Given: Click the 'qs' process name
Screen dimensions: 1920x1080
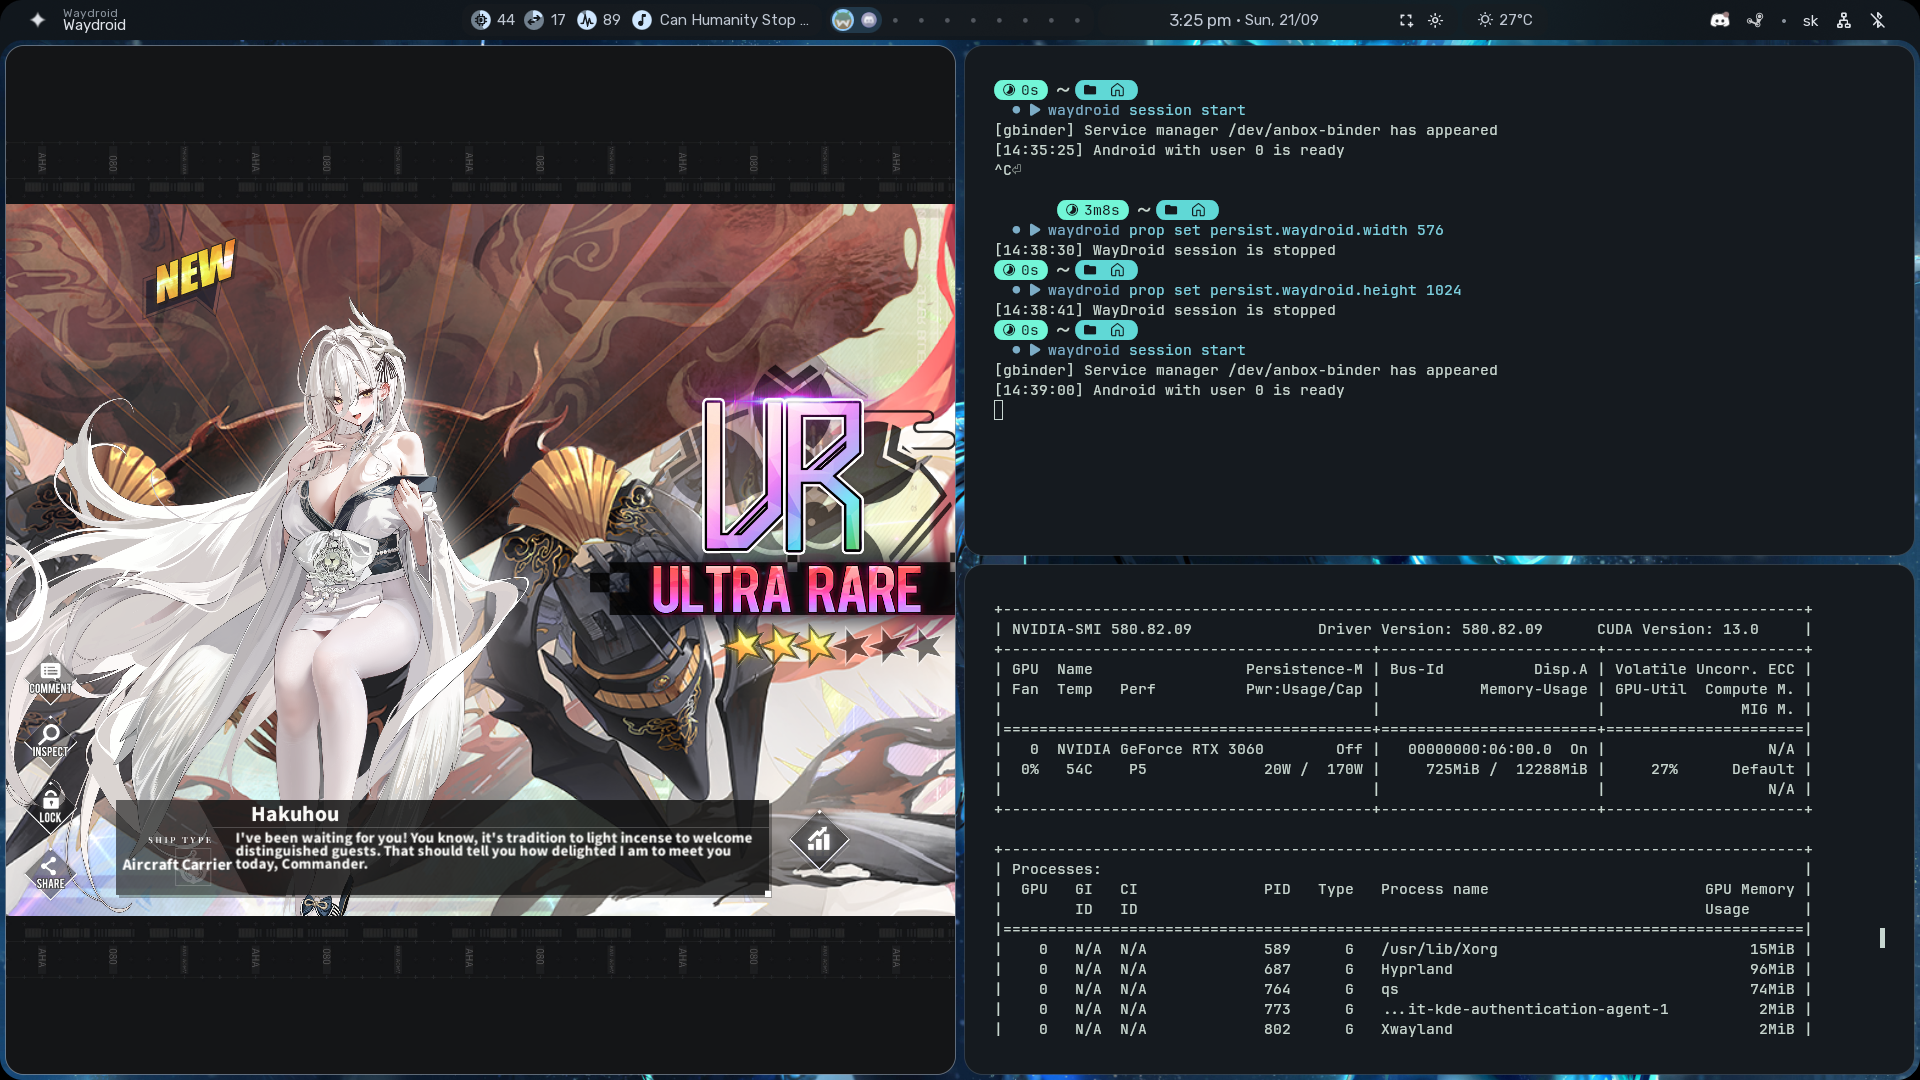Looking at the screenshot, I should 1389,989.
